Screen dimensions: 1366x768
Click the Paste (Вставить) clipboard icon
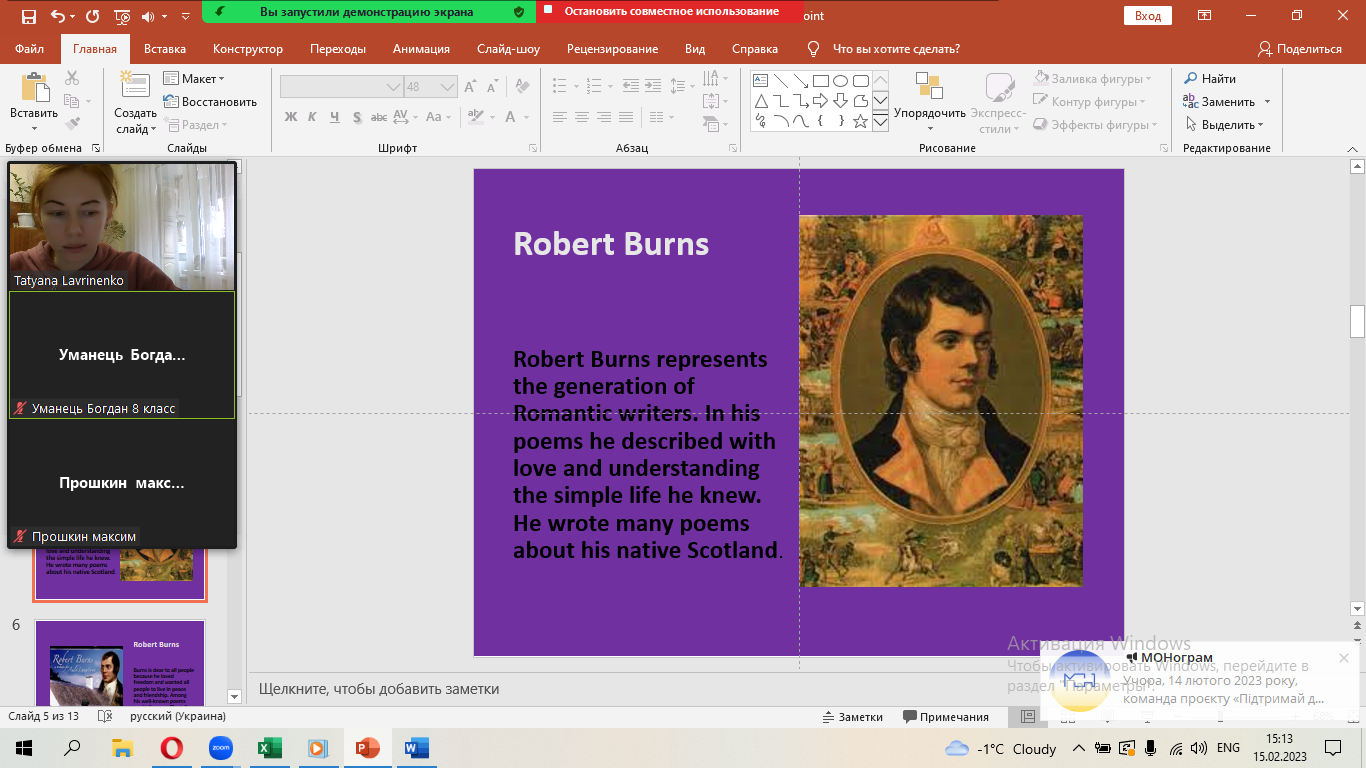(34, 88)
